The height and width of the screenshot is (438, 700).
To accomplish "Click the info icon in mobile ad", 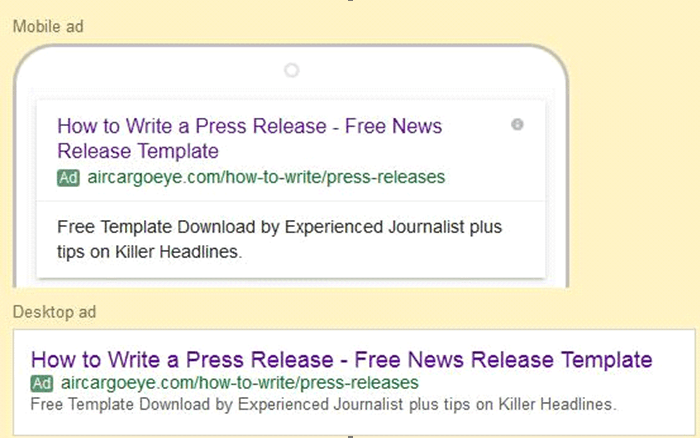I will (517, 124).
